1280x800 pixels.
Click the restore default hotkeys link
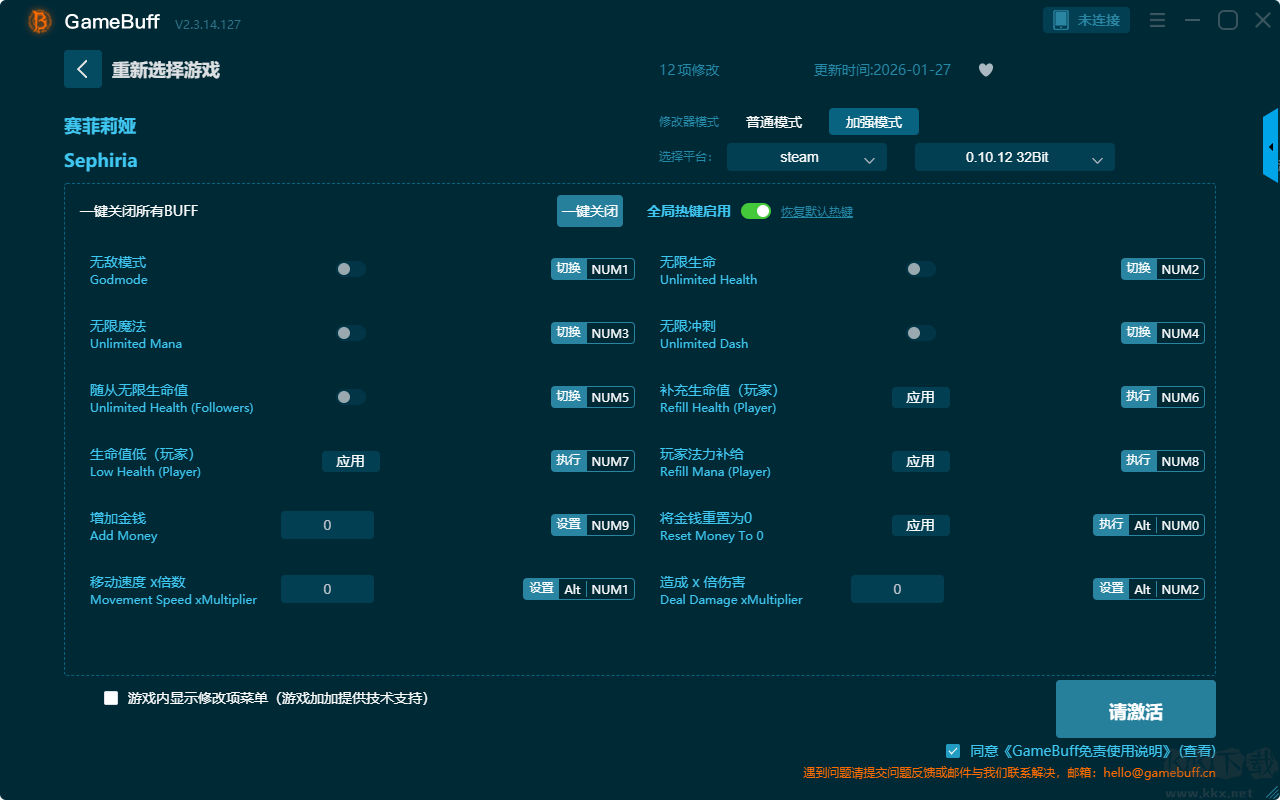pyautogui.click(x=816, y=212)
